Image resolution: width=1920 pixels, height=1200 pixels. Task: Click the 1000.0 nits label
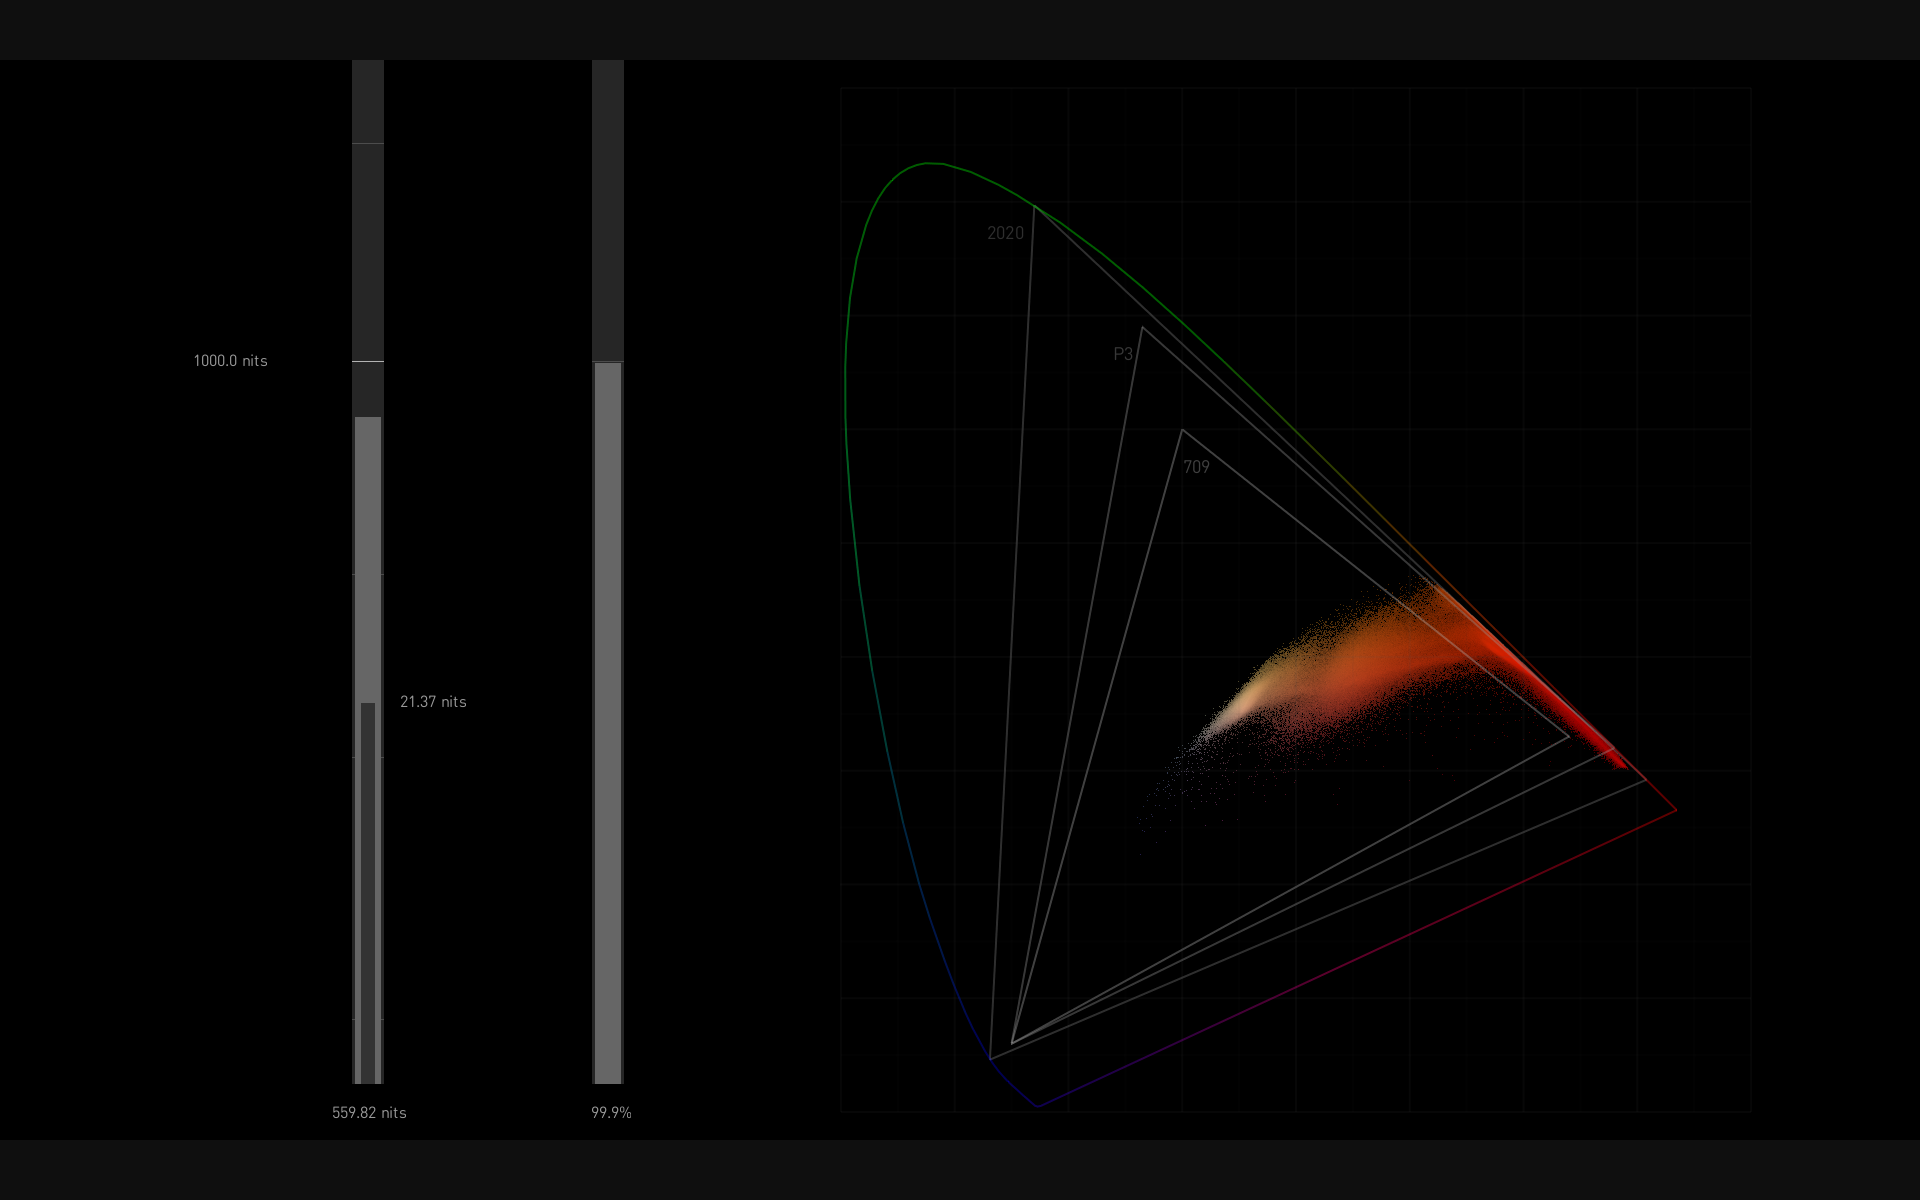[230, 361]
